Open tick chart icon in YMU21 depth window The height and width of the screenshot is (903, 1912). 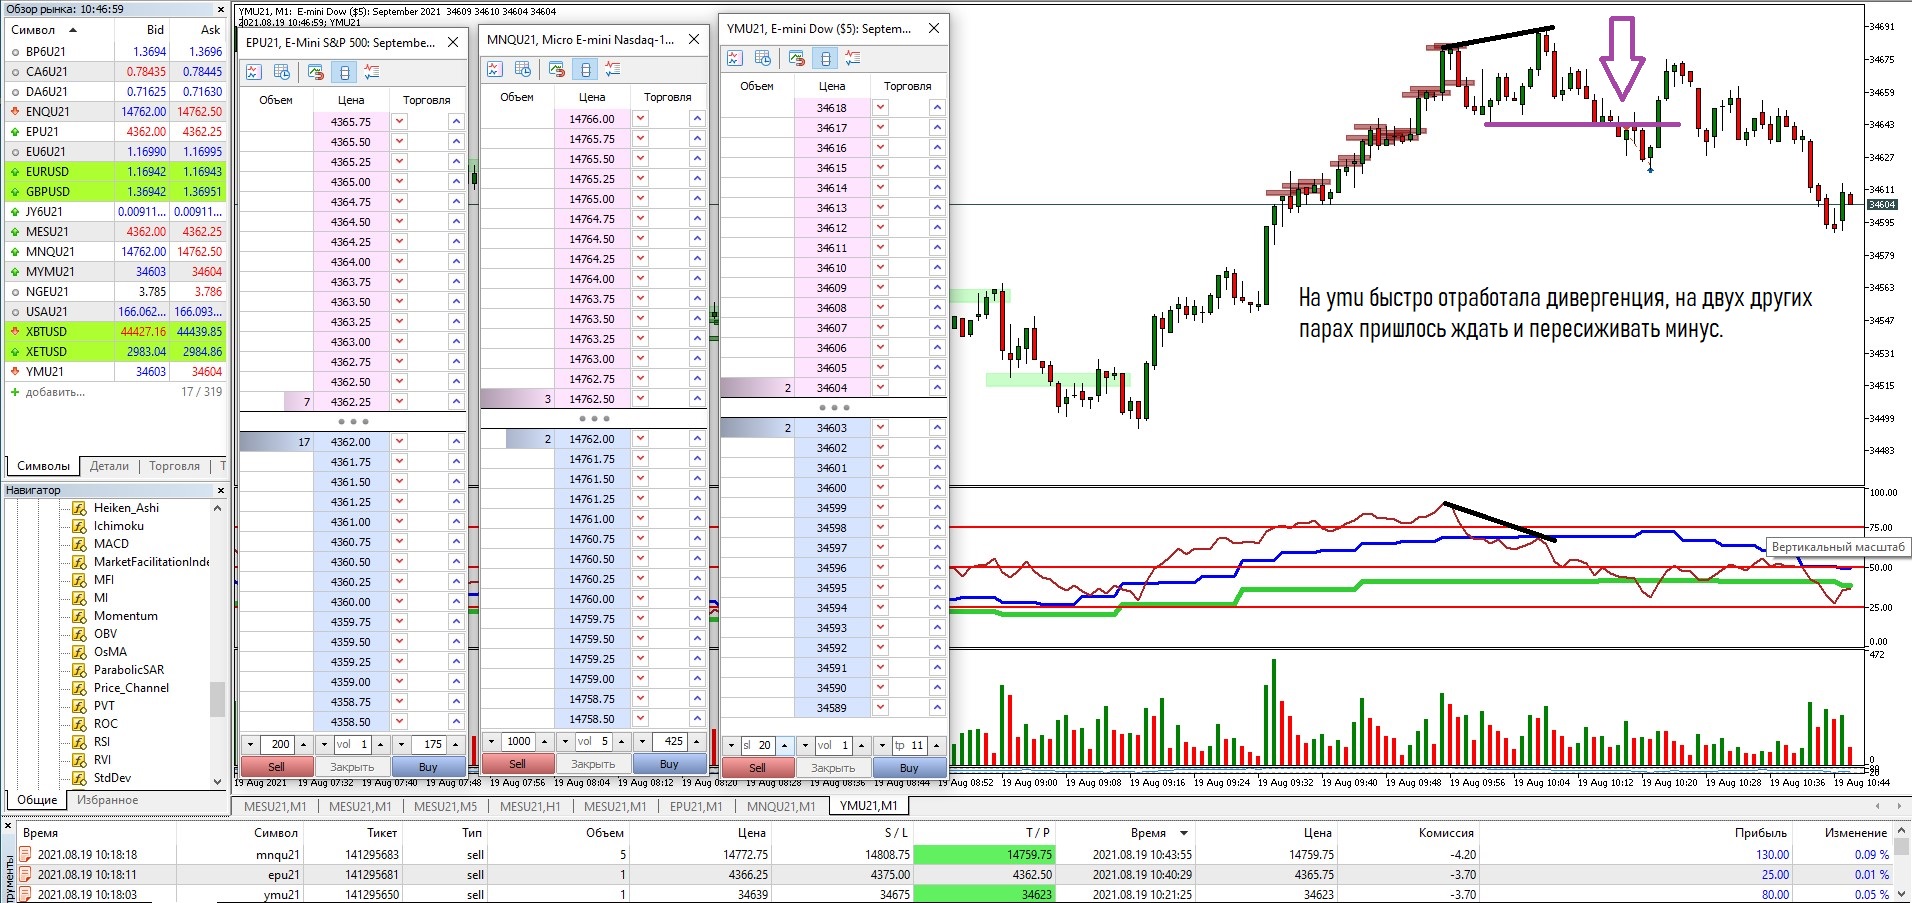click(x=735, y=58)
